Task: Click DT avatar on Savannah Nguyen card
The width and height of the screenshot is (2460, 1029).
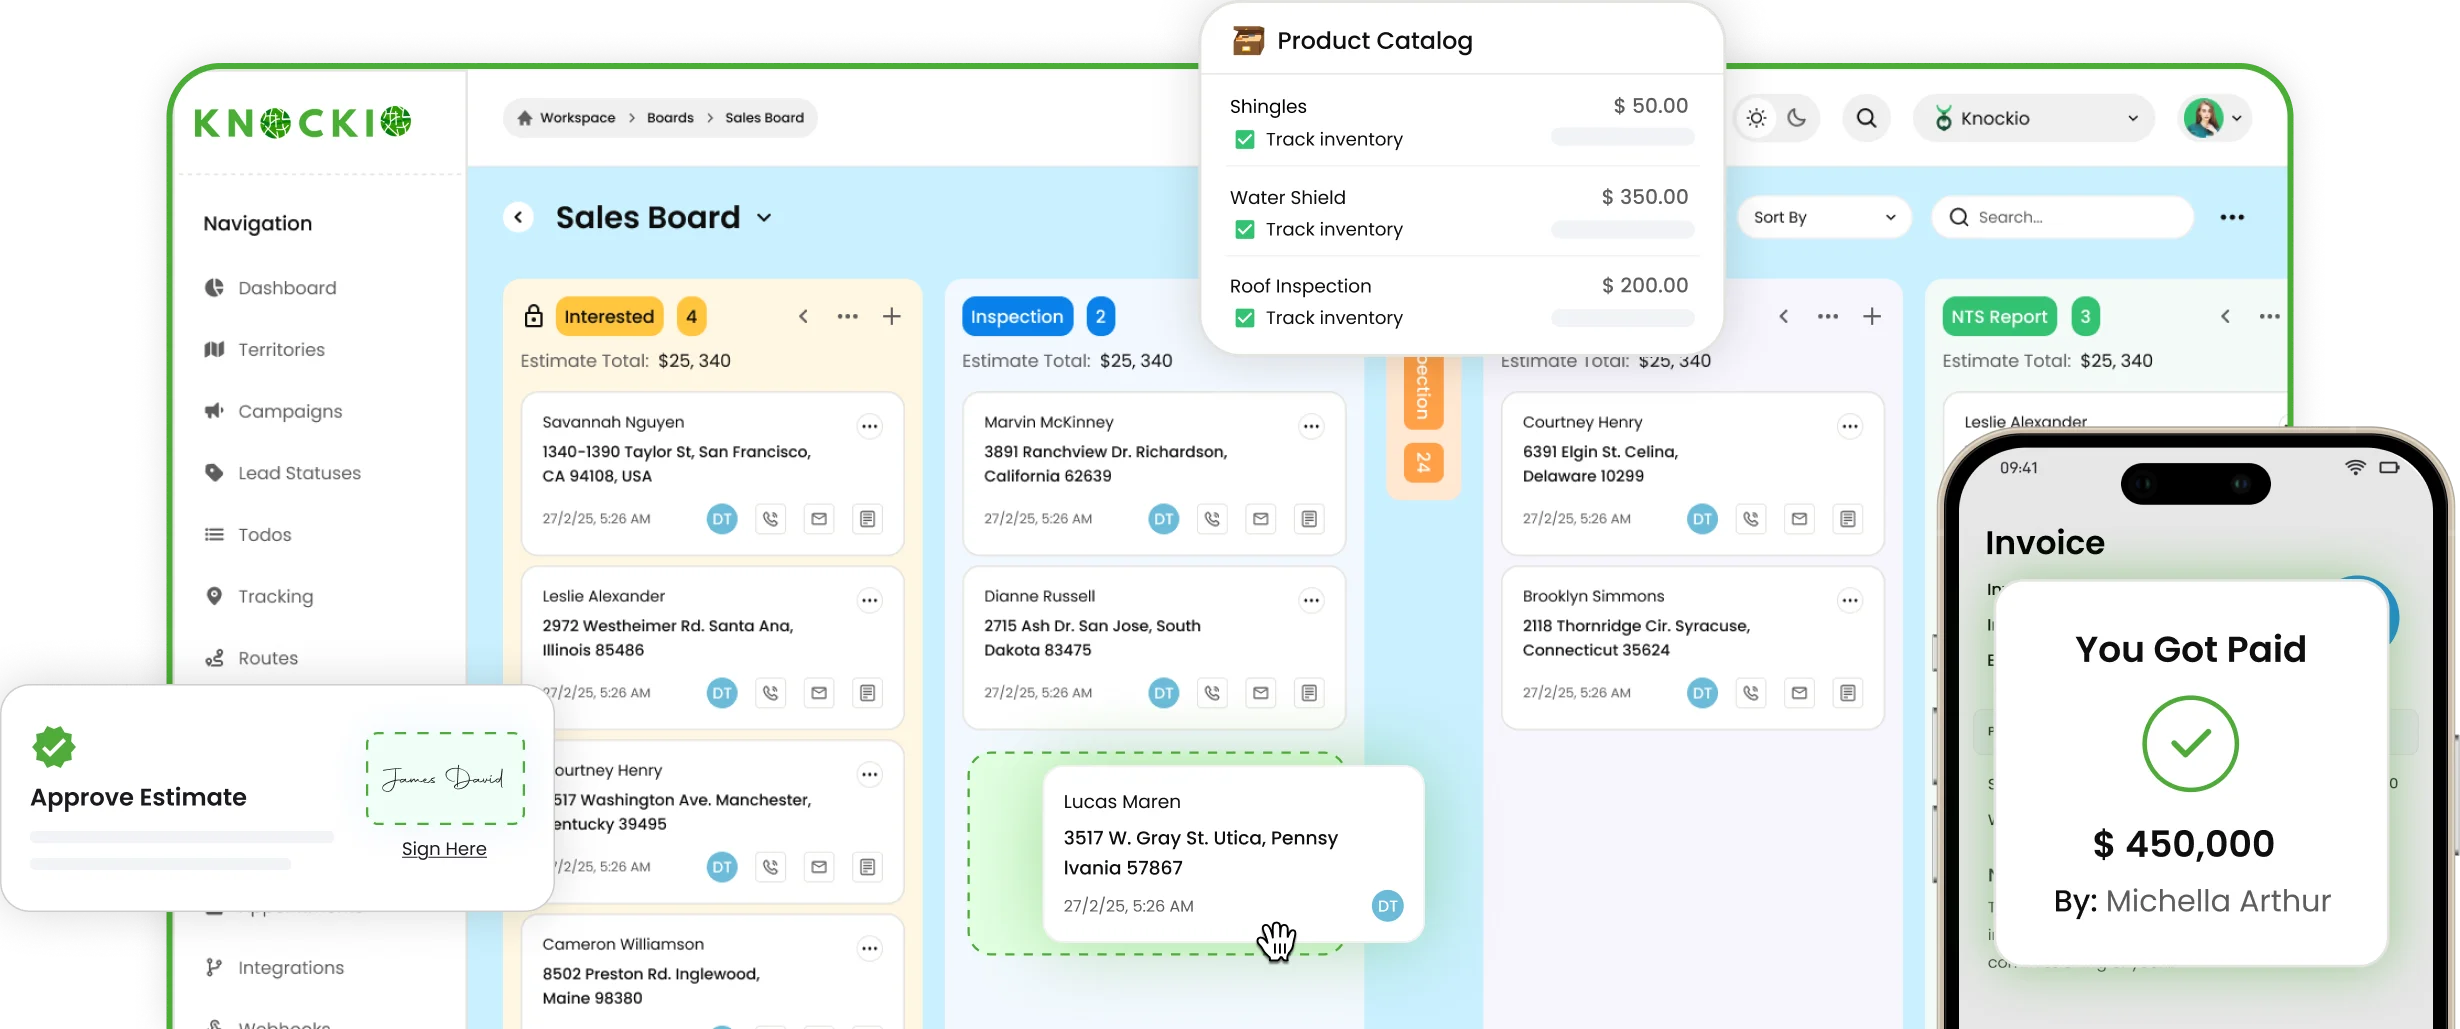Action: point(722,519)
